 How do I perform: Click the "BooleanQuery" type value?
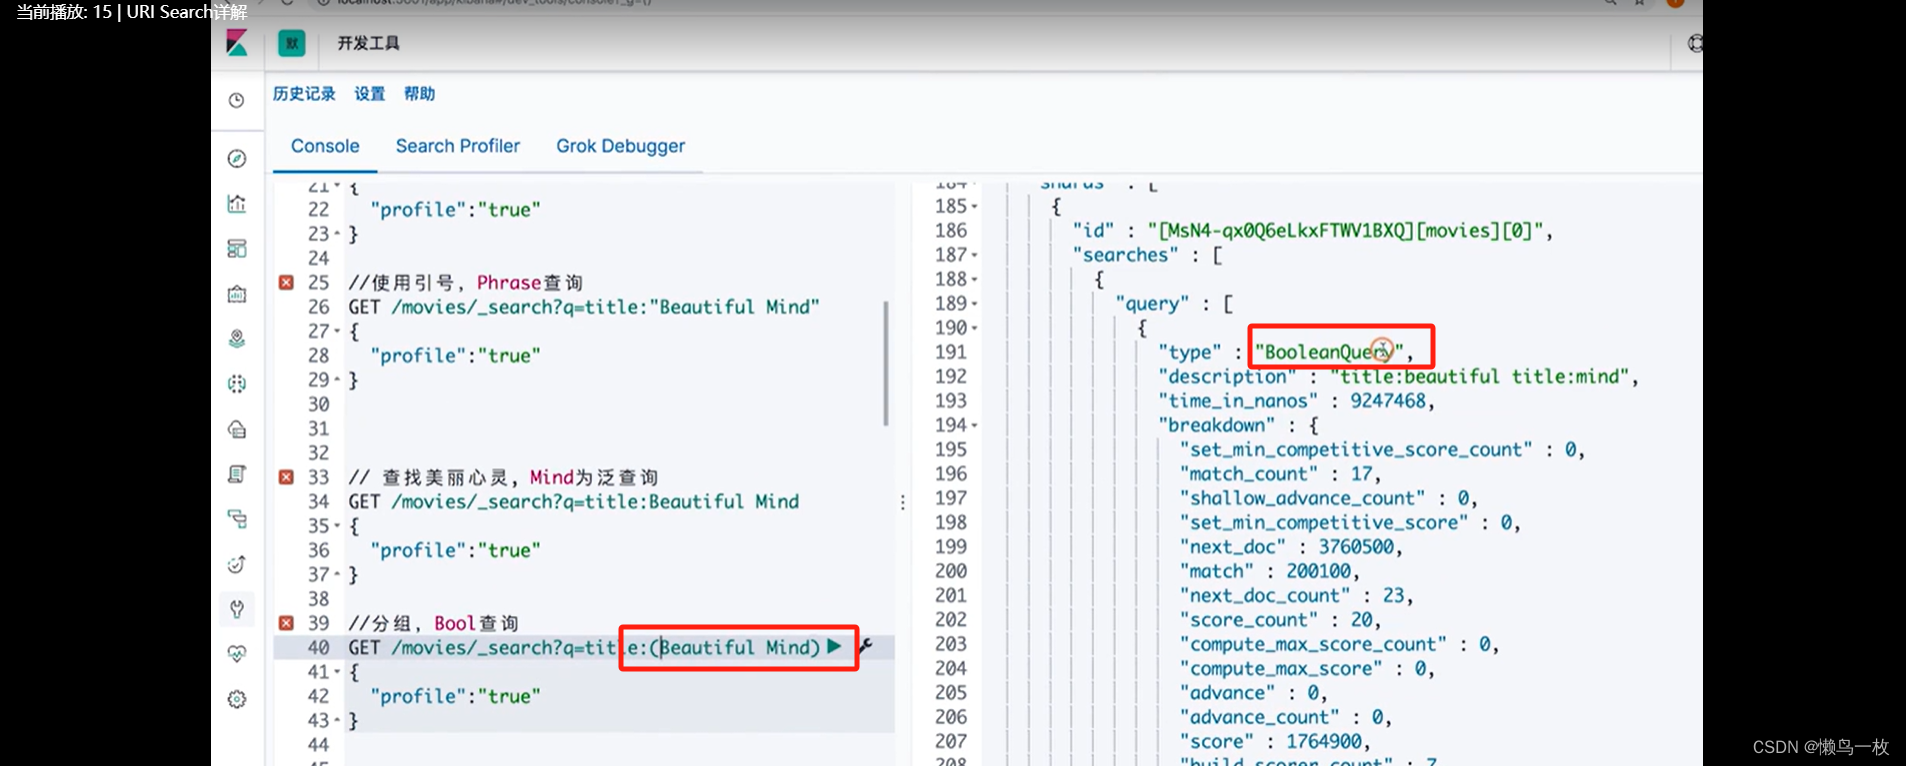coord(1330,352)
